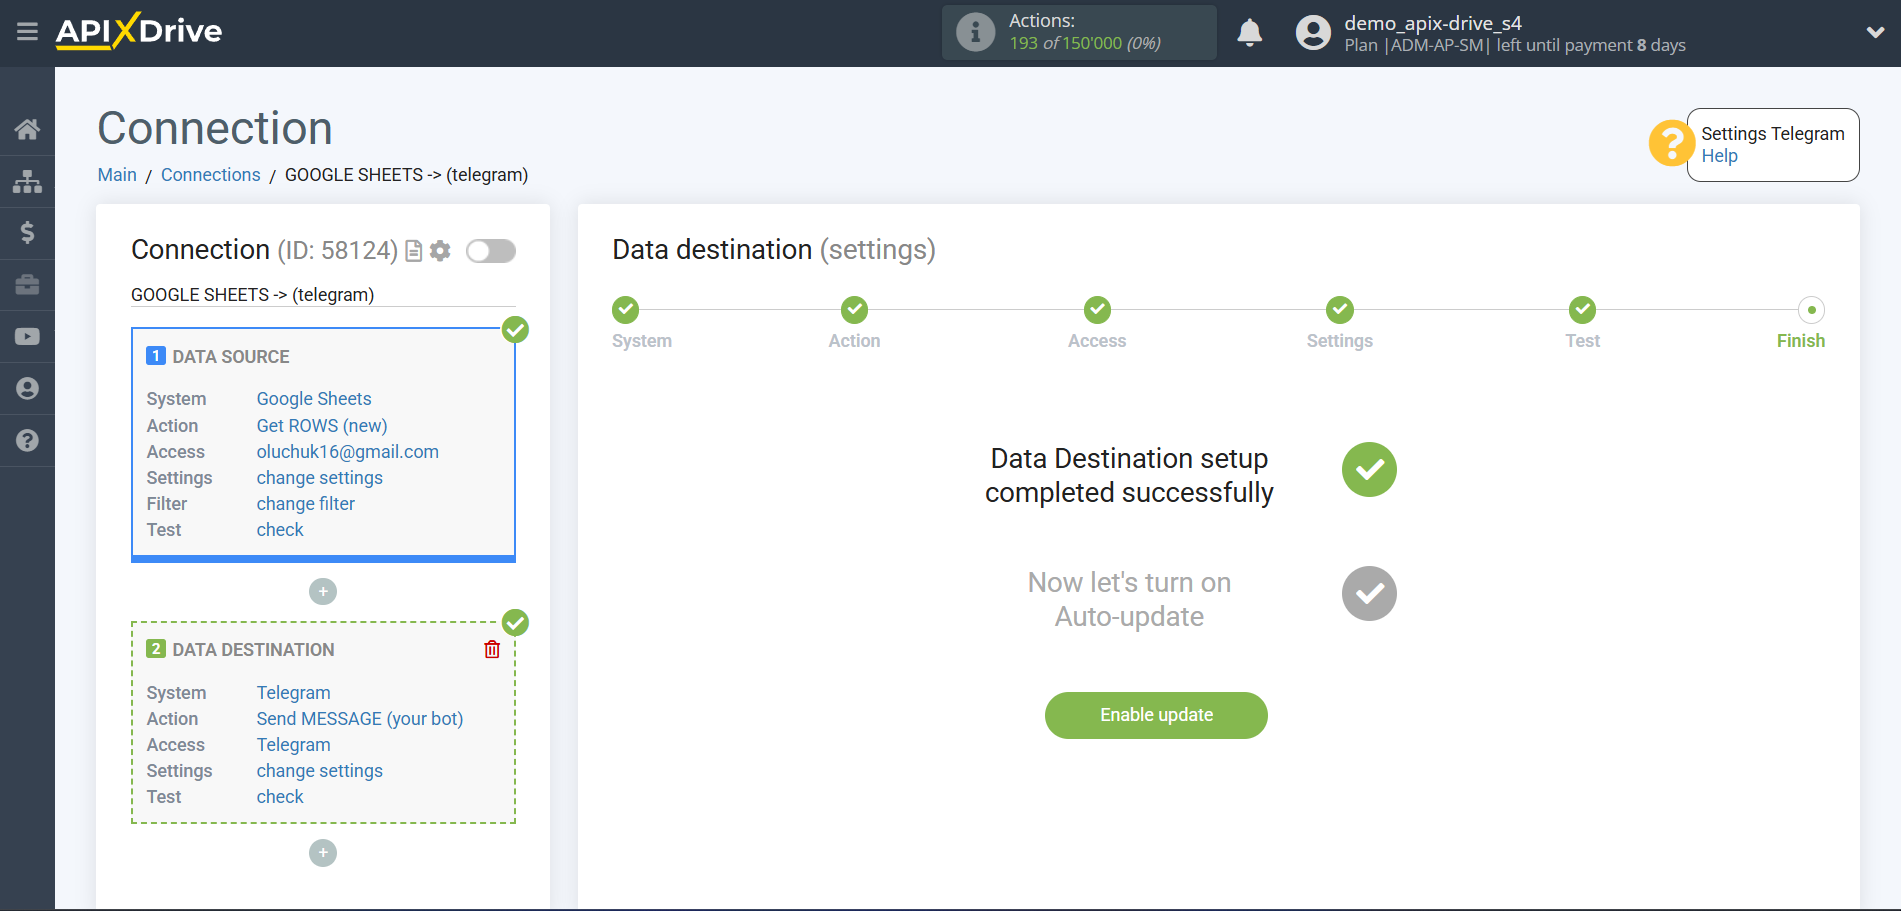Open the help question-mark icon in the sidebar

point(27,440)
